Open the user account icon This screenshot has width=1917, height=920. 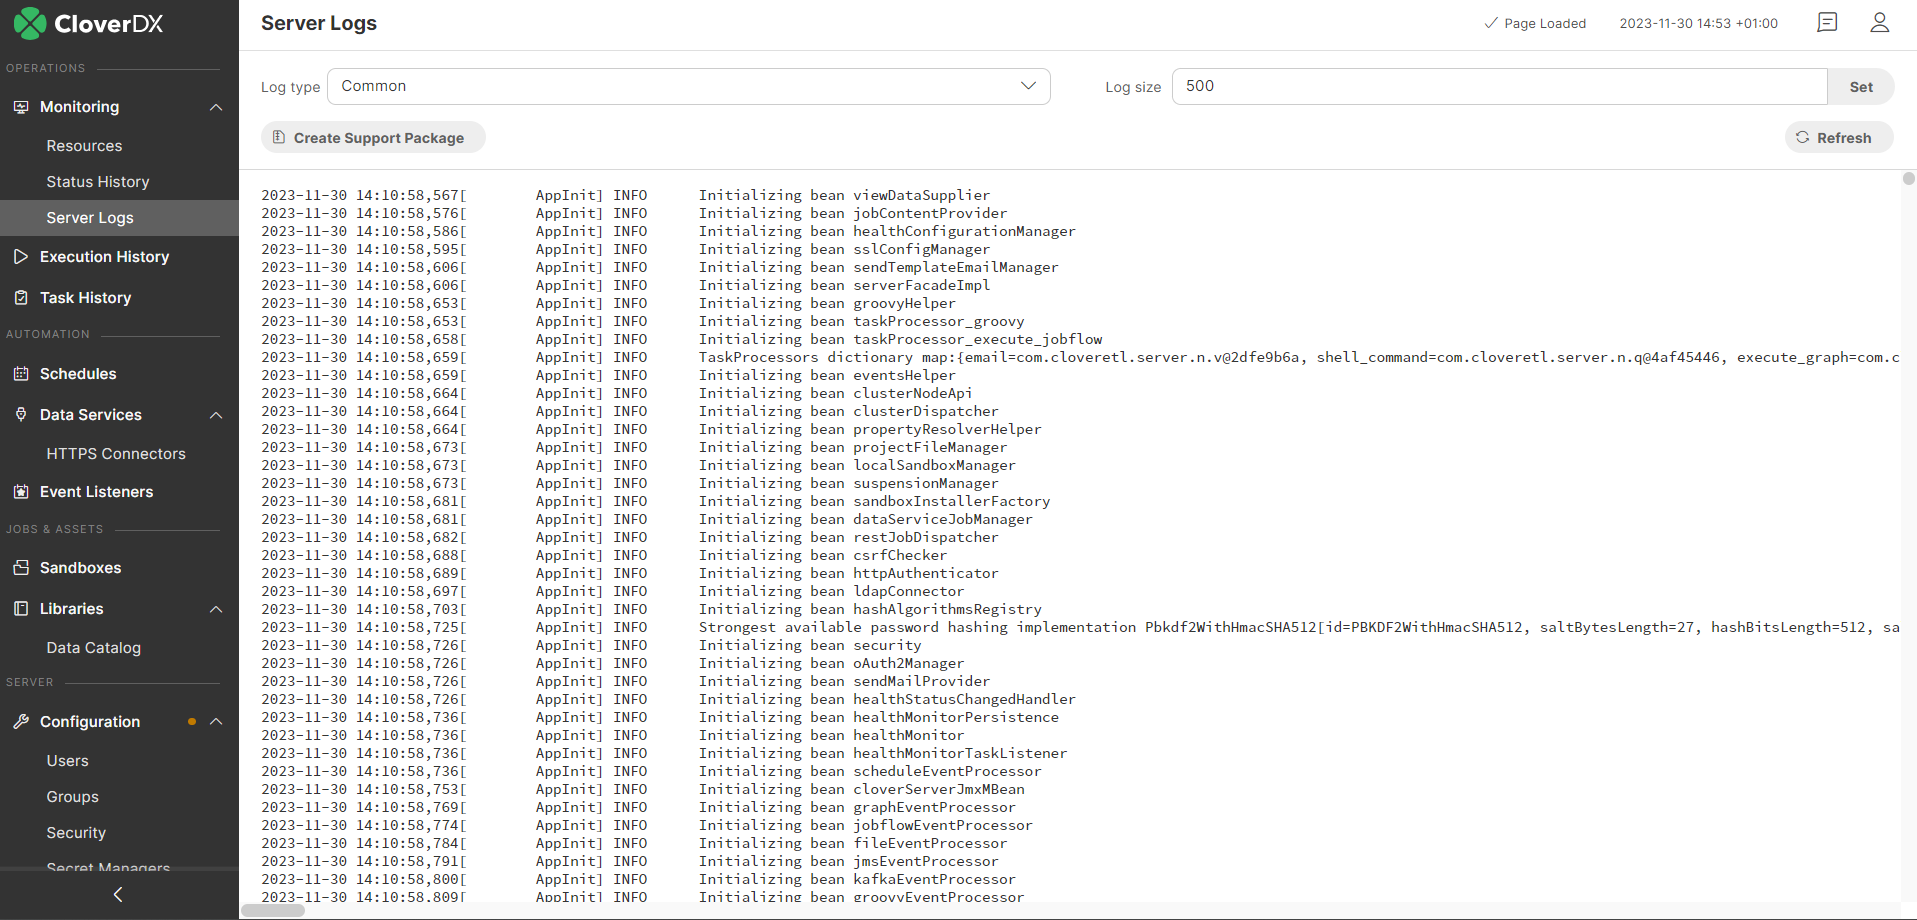pos(1879,22)
